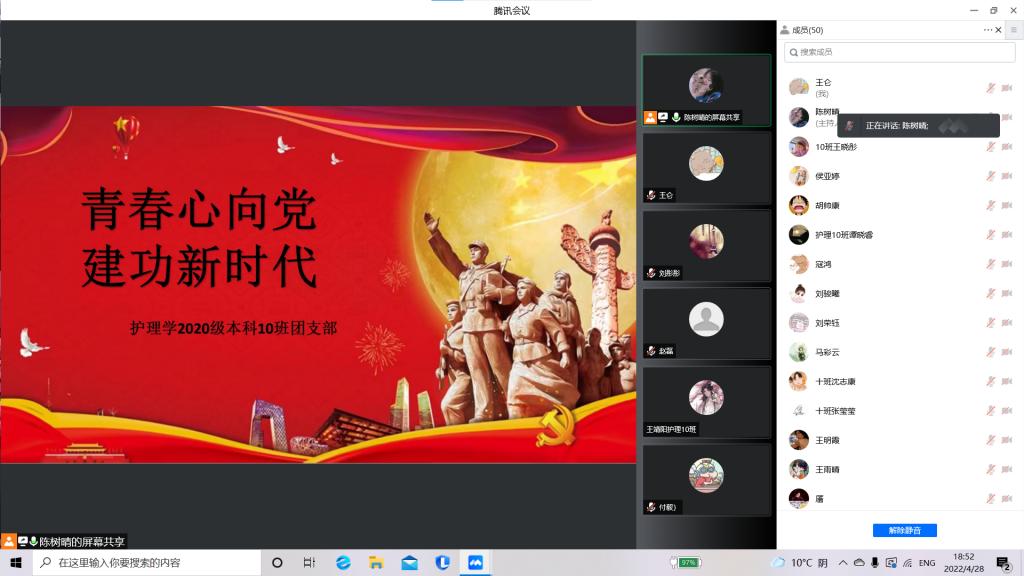This screenshot has height=576, width=1024.
Task: Click the 王靖阳护理10班 video tile
Action: click(x=706, y=401)
